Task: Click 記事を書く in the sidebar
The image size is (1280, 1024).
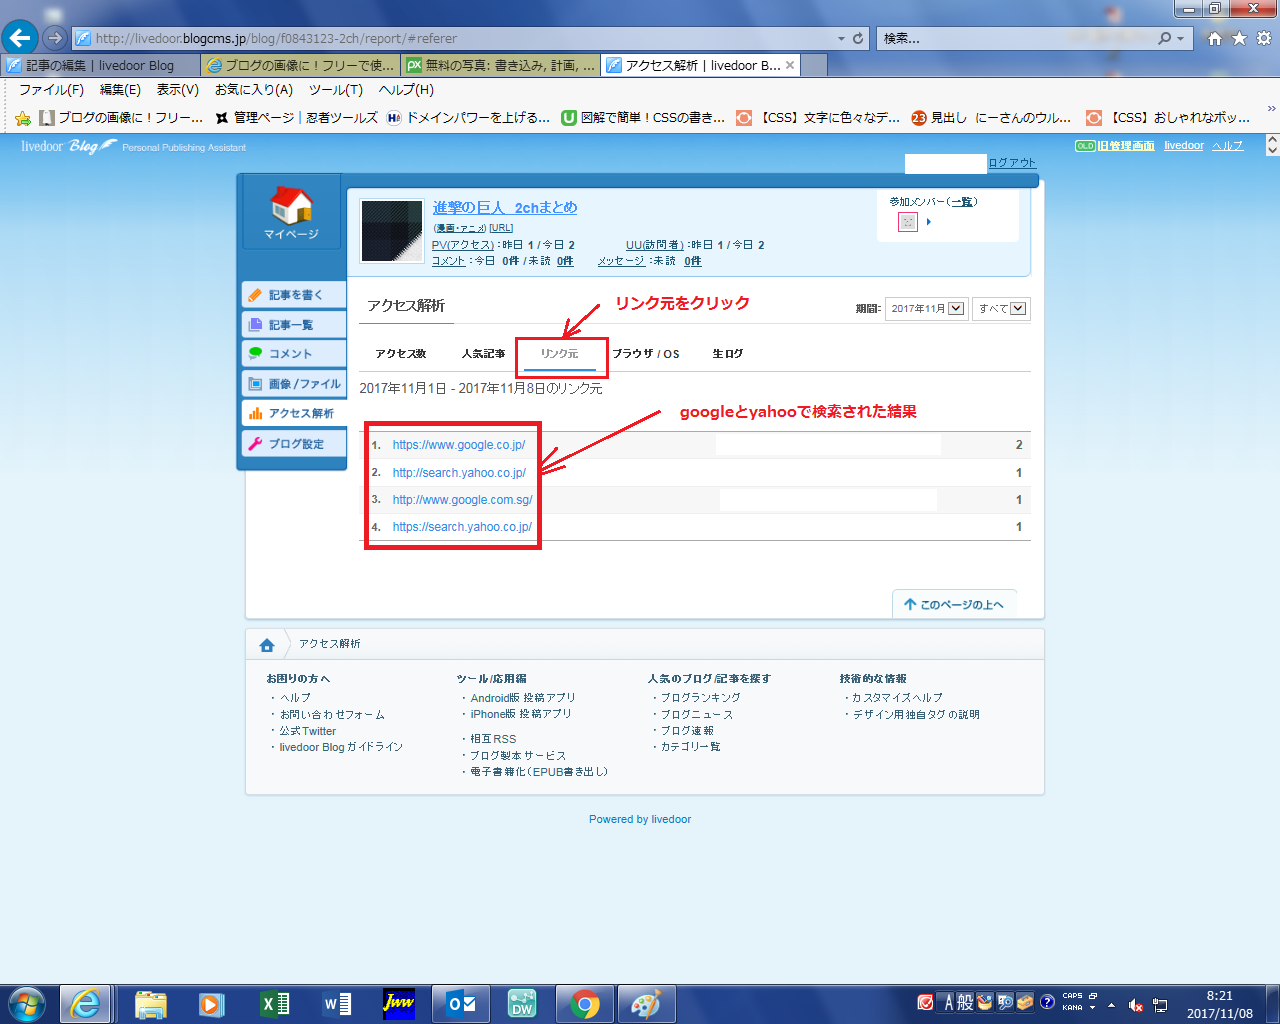Action: point(294,295)
